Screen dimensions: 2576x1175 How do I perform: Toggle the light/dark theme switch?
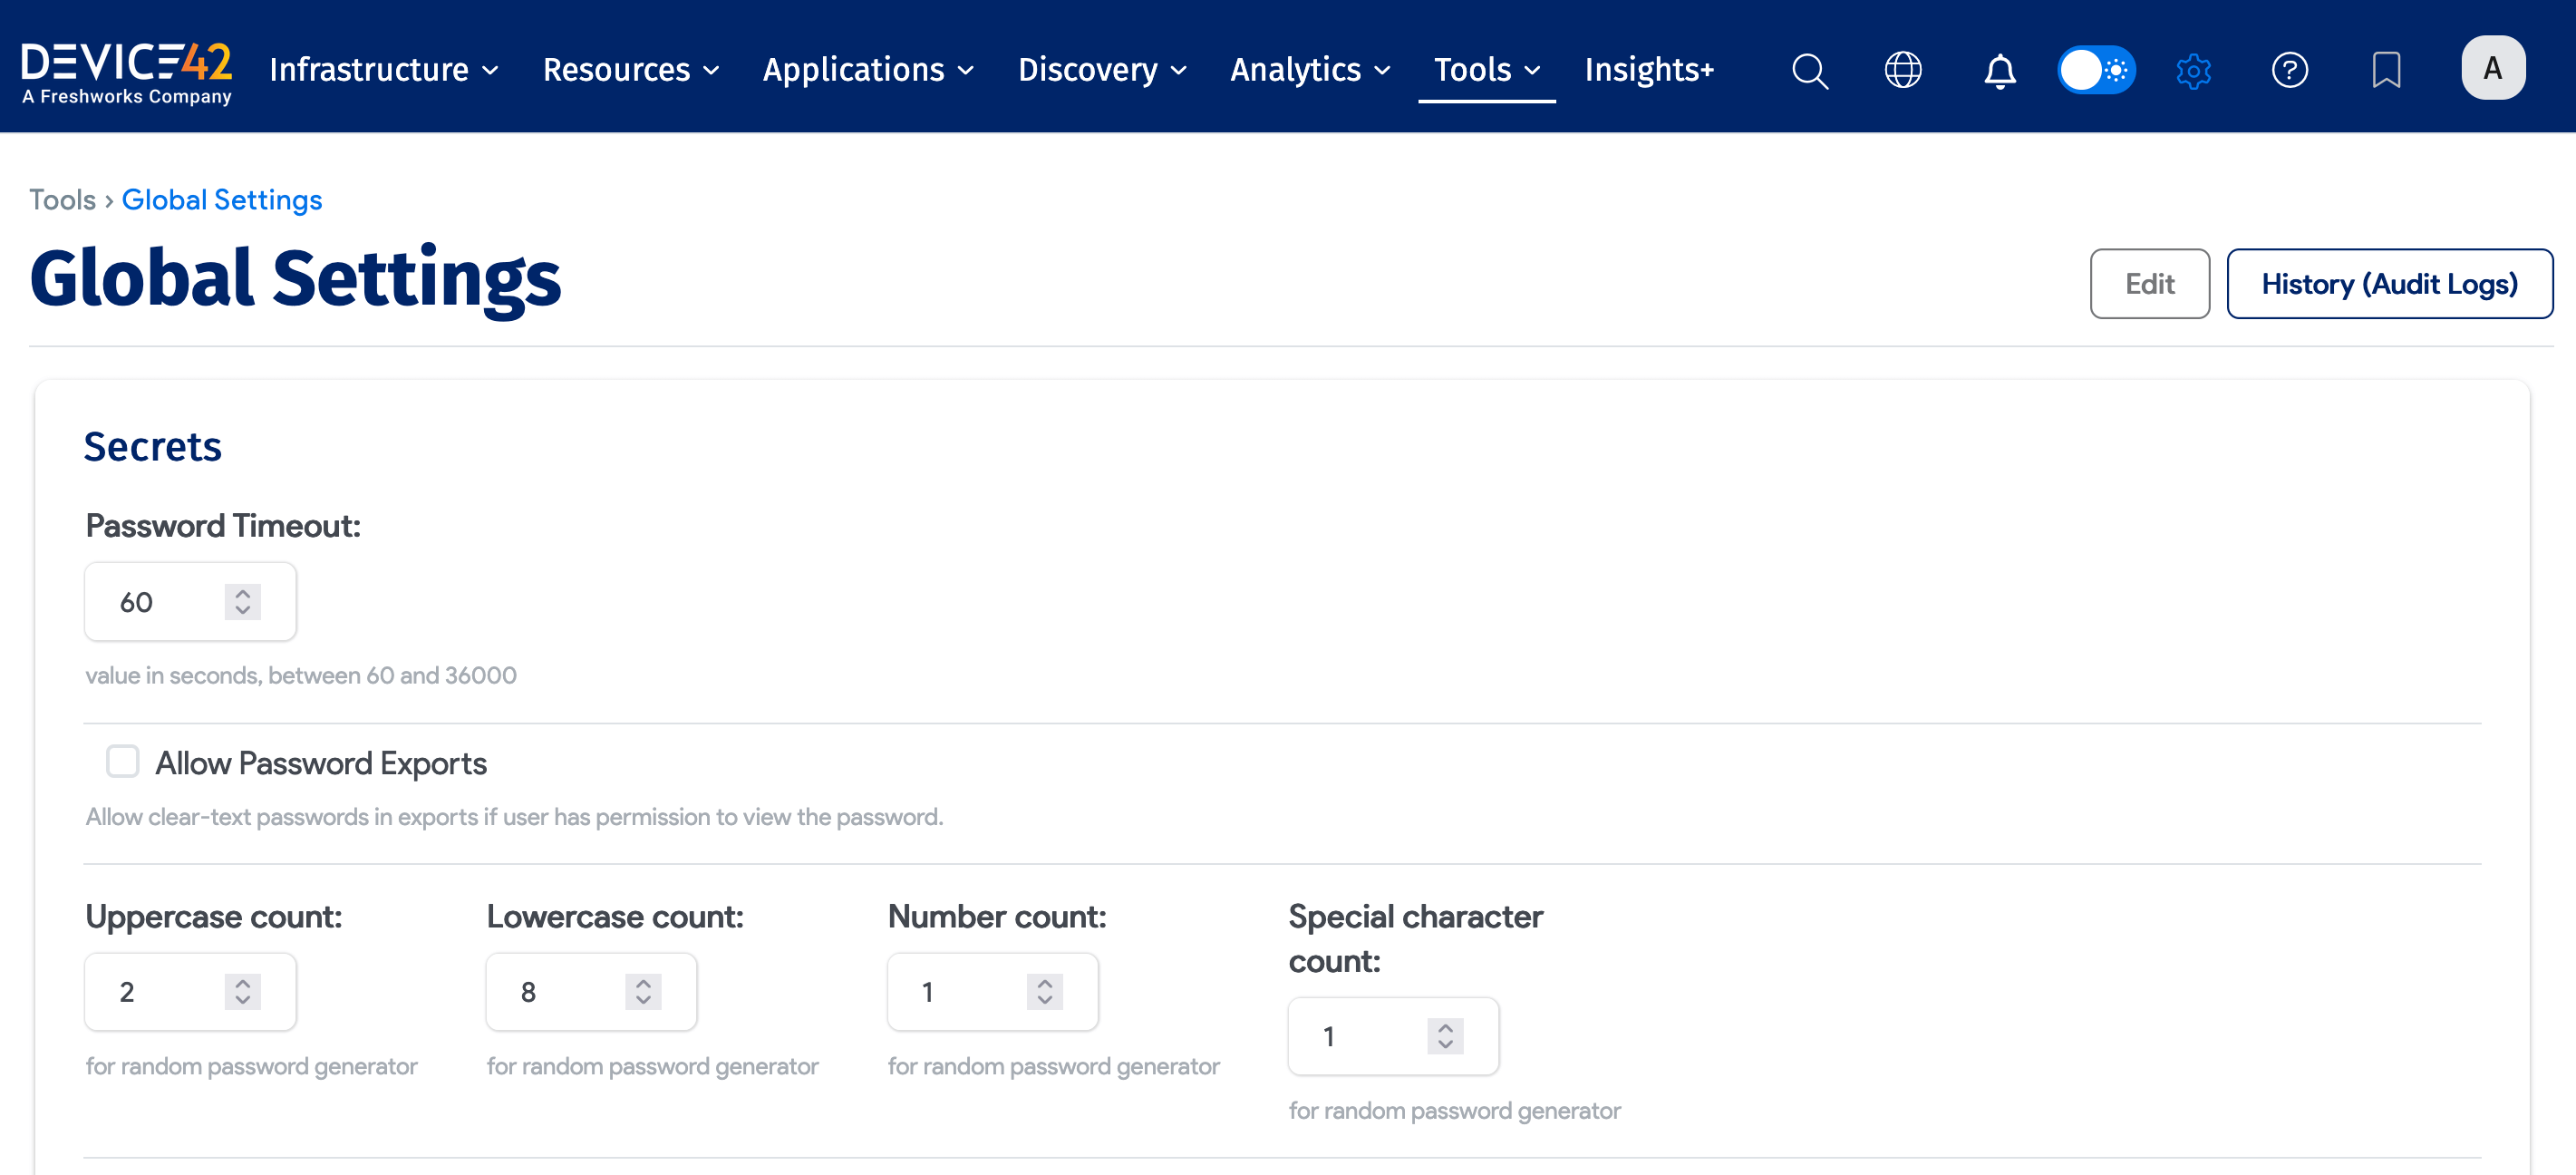pos(2096,70)
